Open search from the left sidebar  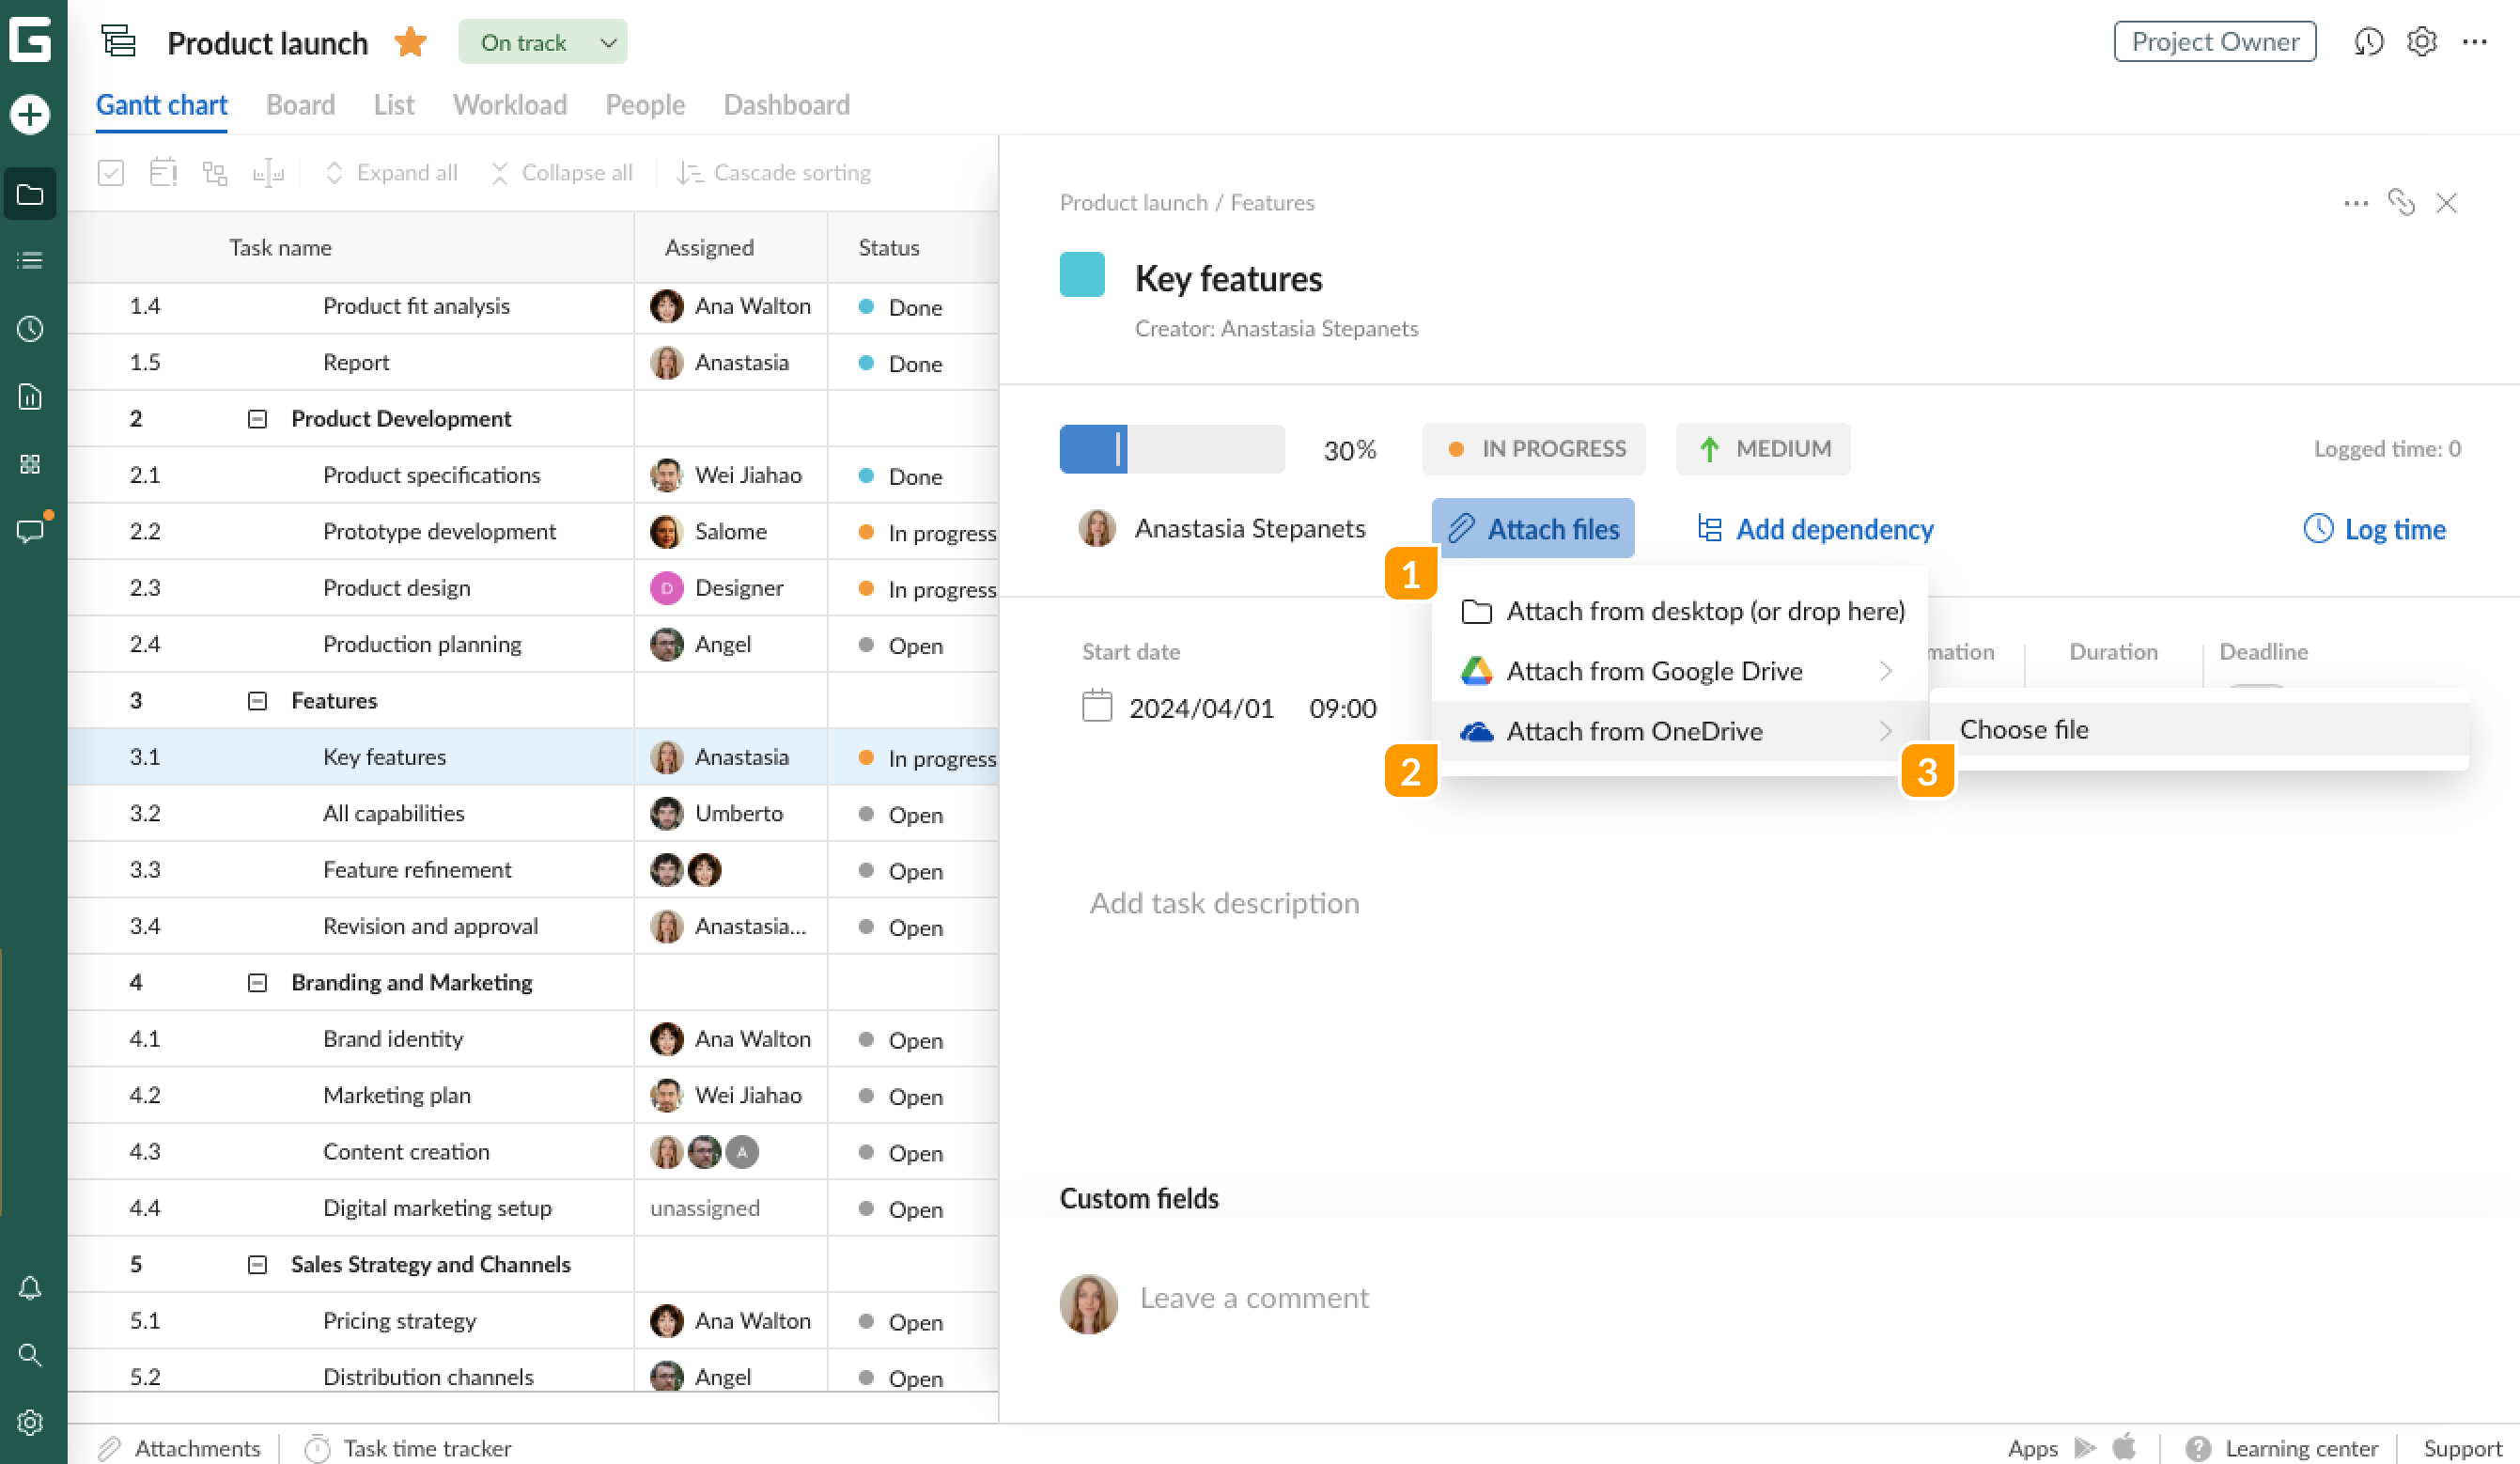[30, 1355]
